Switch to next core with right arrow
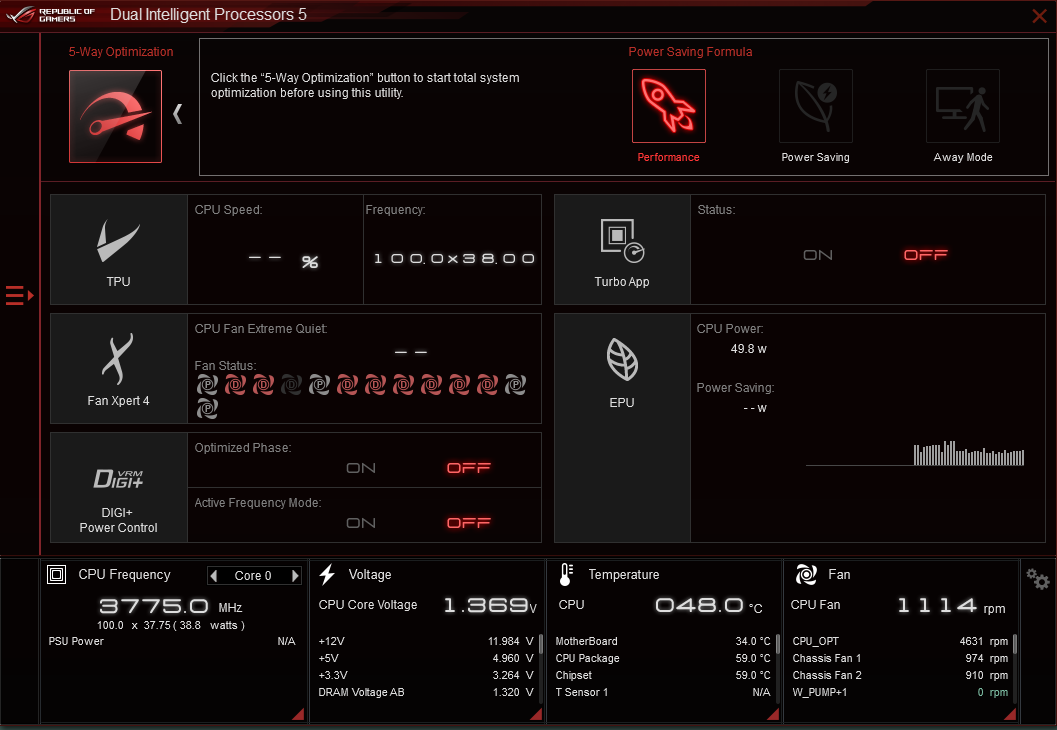The image size is (1057, 730). point(295,576)
